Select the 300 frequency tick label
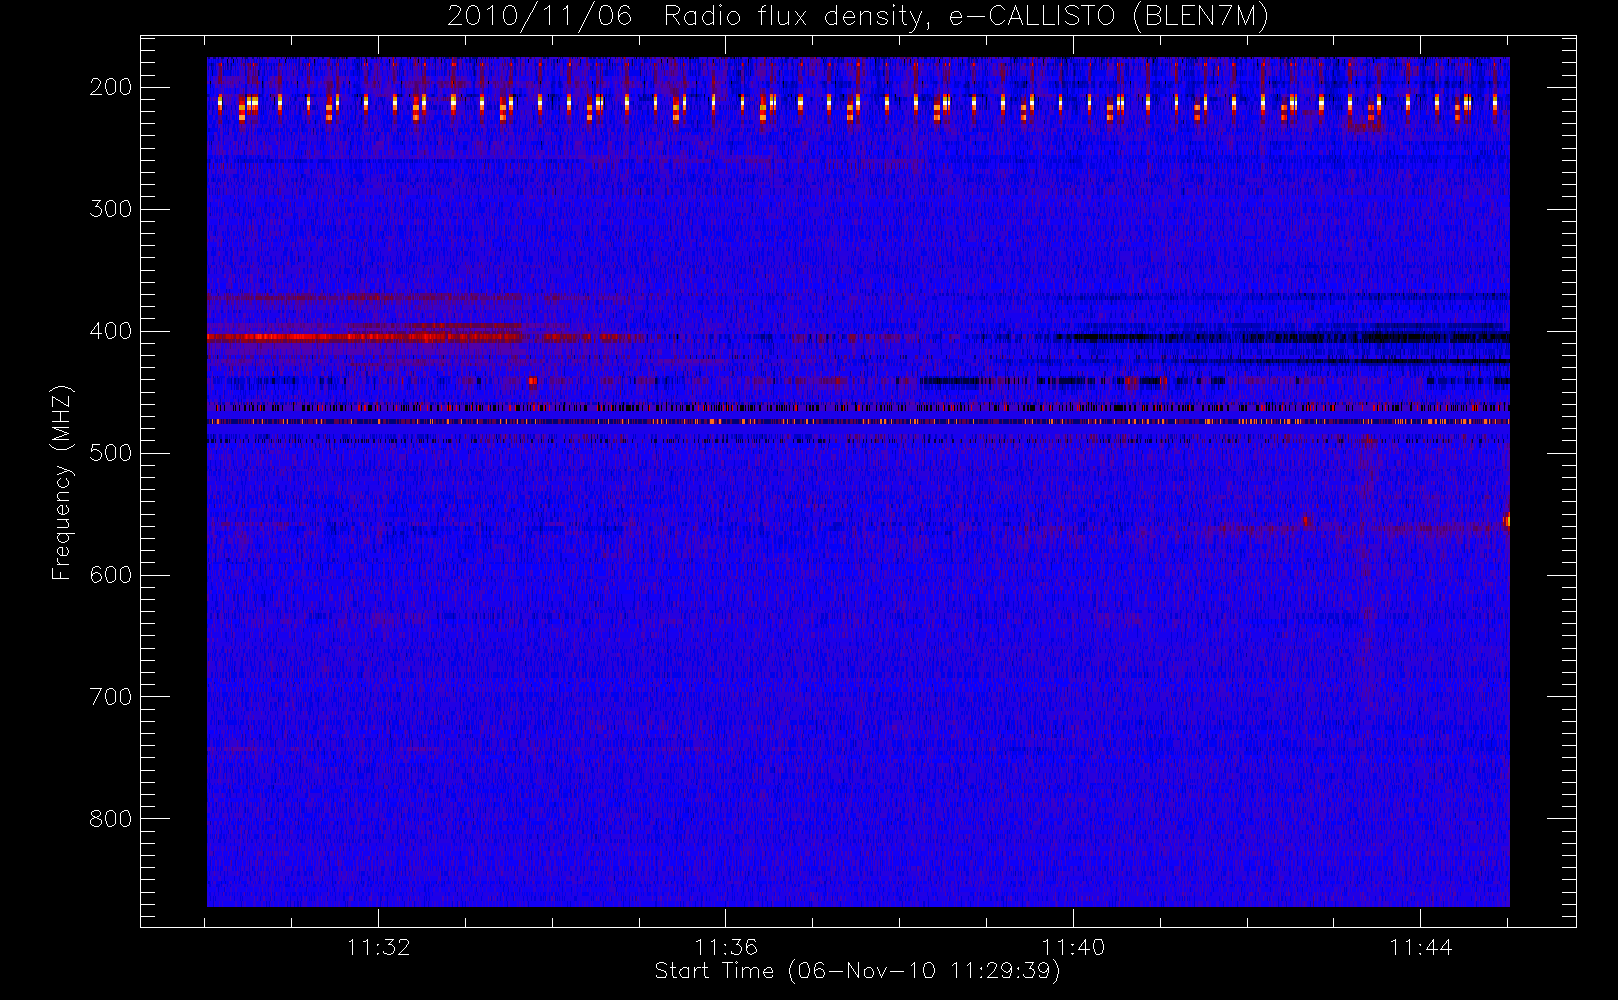 coord(111,209)
